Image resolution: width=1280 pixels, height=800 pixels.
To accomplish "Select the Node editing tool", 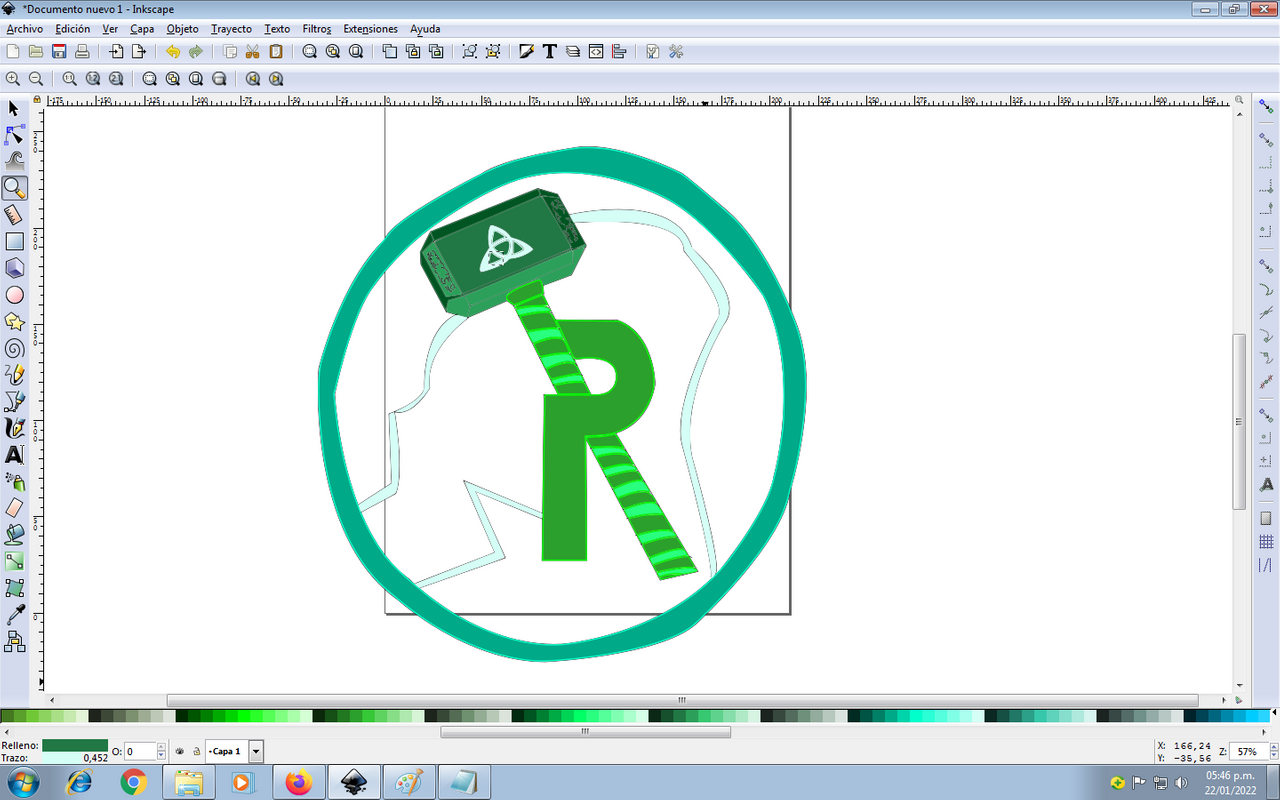I will [x=14, y=135].
